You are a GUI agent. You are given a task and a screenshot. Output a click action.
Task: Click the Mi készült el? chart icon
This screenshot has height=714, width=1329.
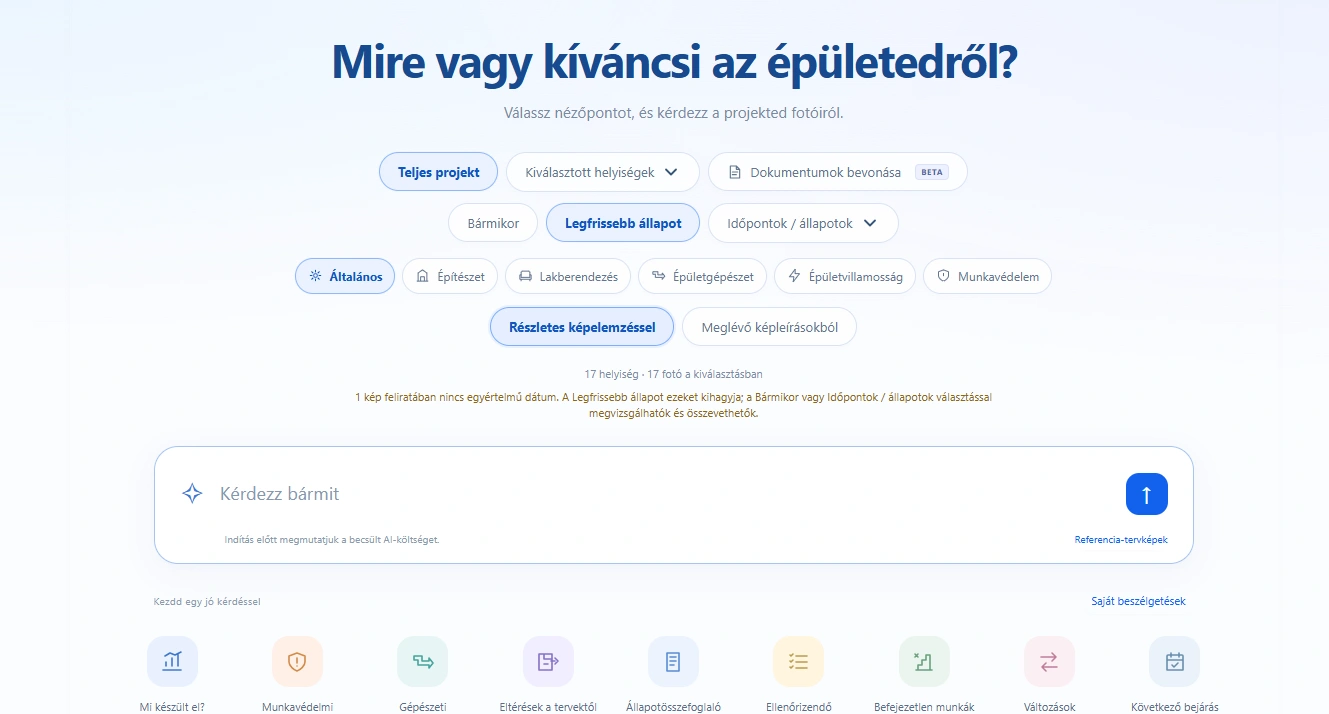(x=172, y=661)
